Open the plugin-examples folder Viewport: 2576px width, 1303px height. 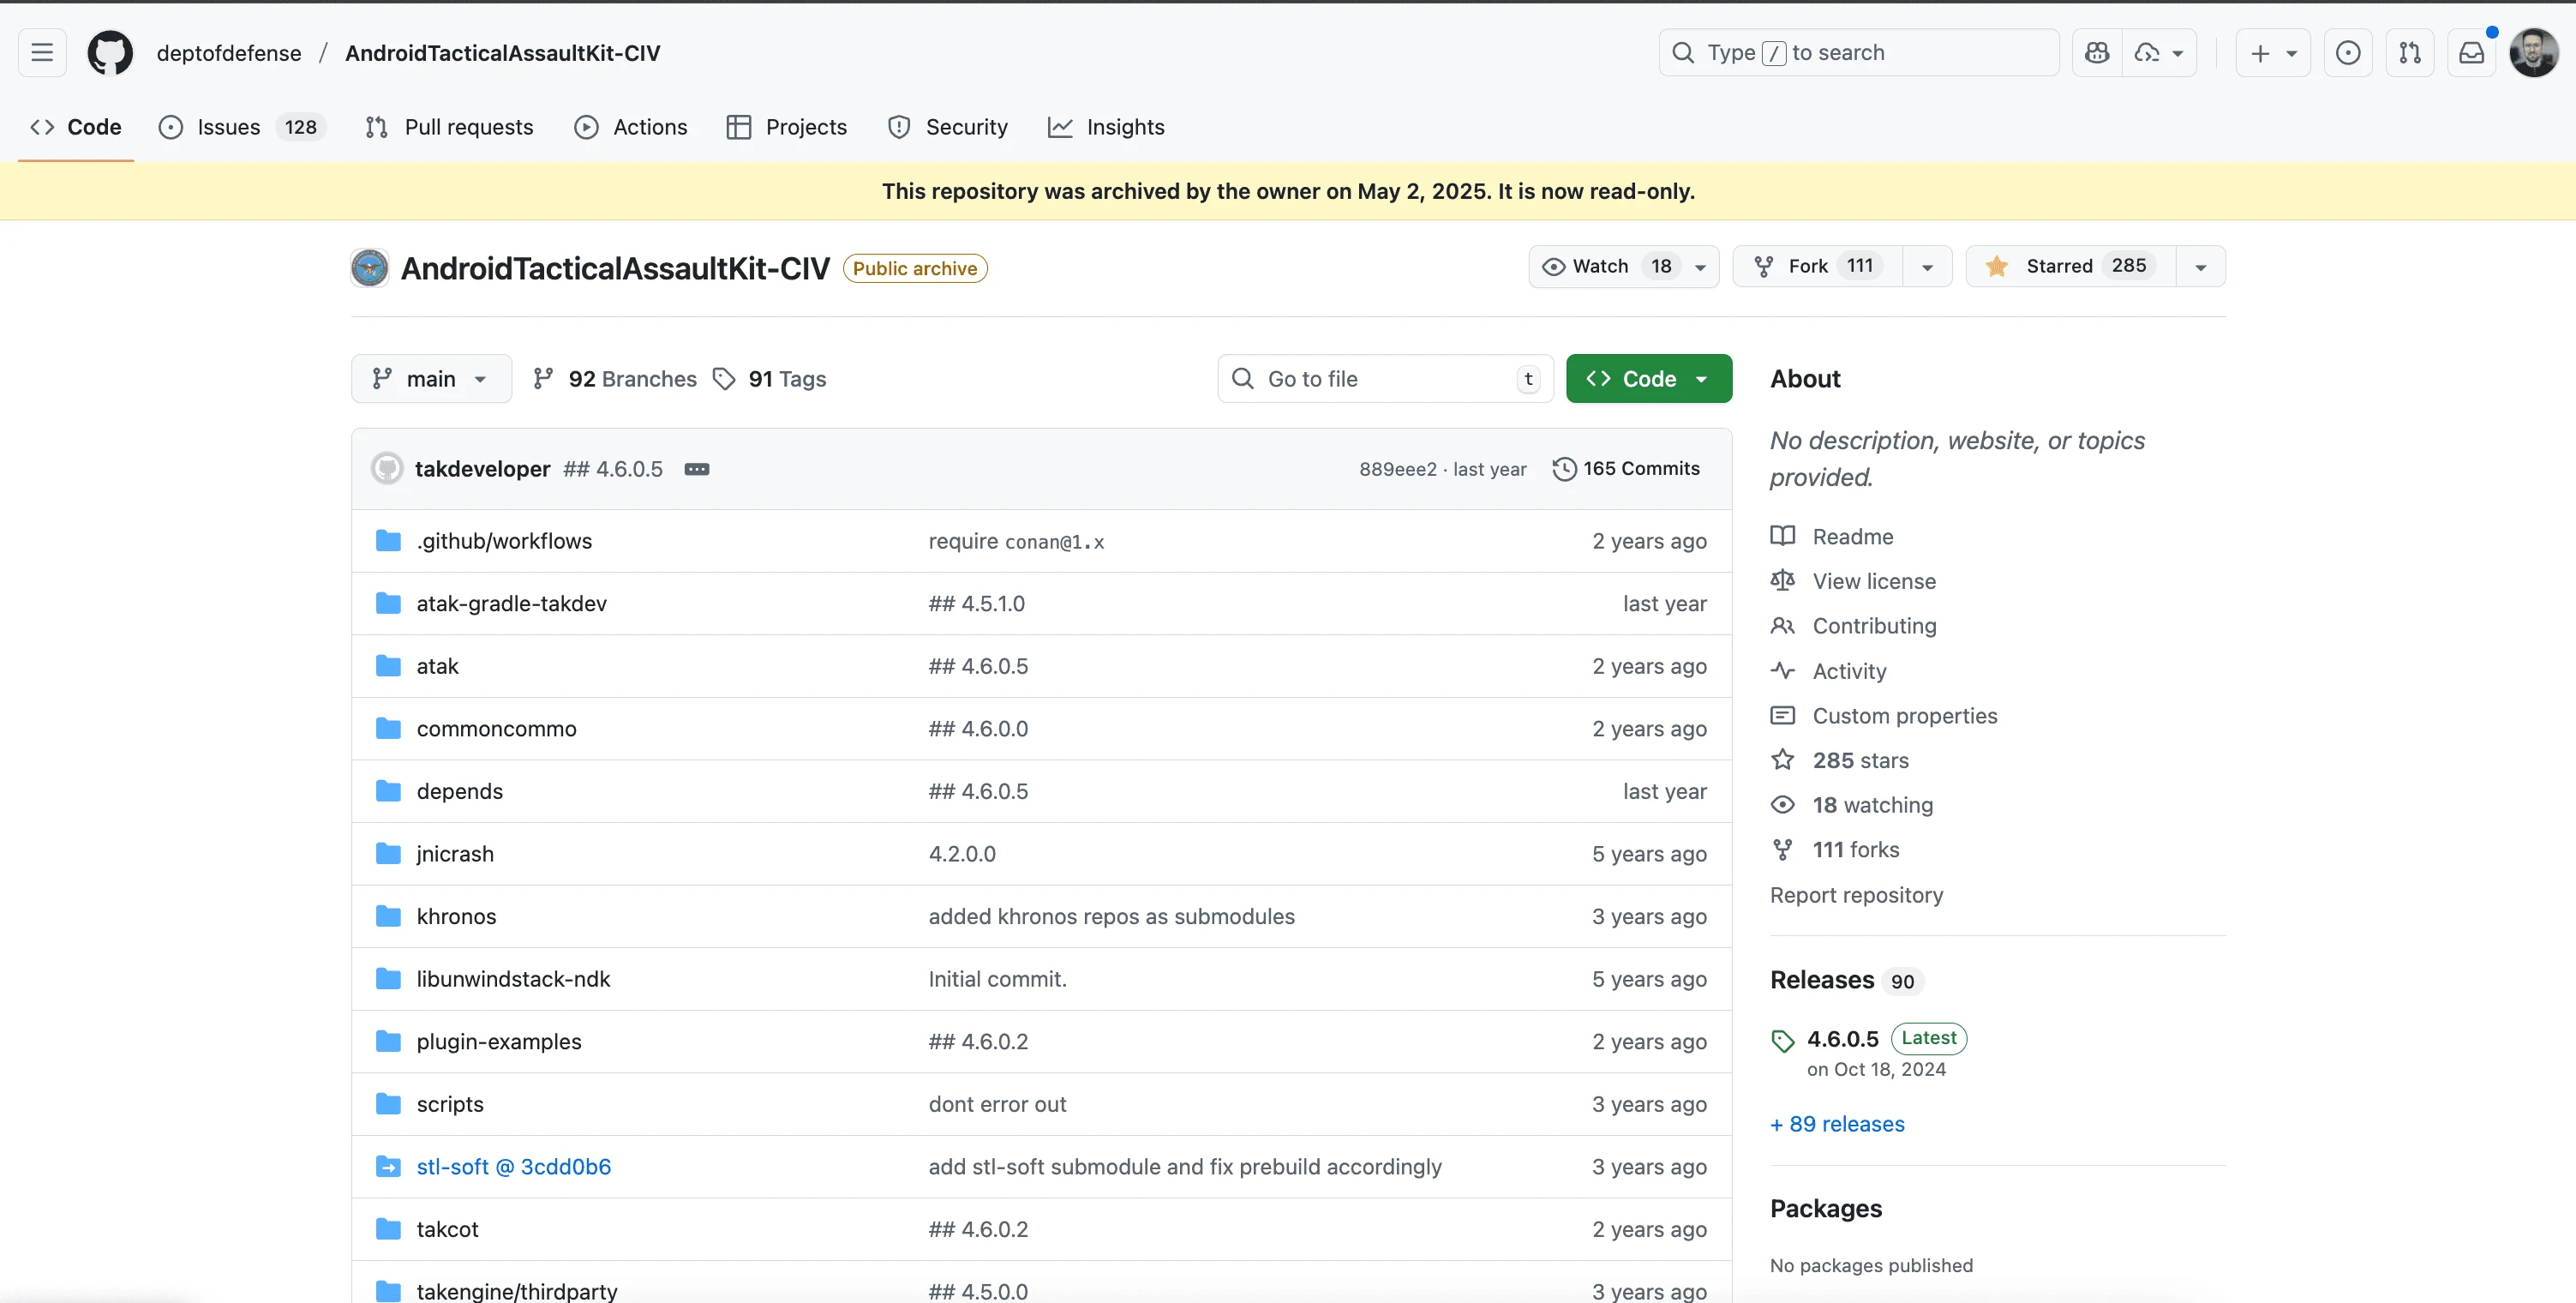[x=498, y=1041]
